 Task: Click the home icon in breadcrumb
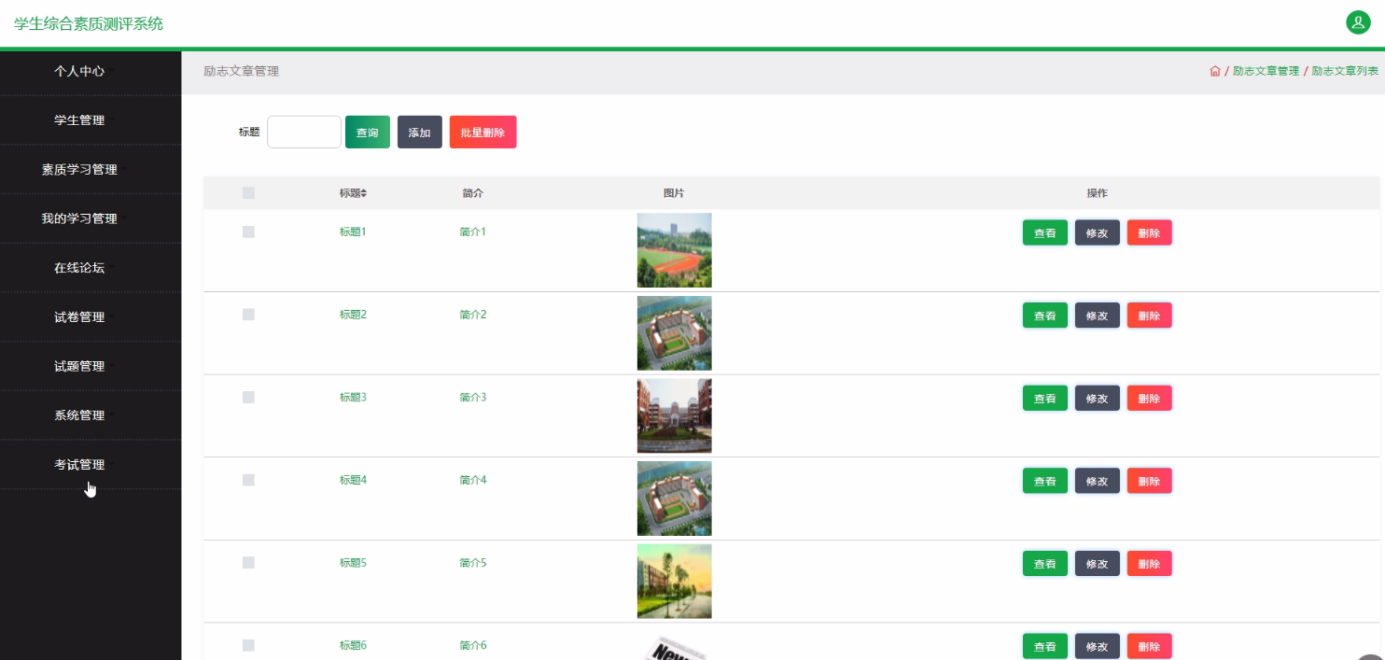point(1215,71)
